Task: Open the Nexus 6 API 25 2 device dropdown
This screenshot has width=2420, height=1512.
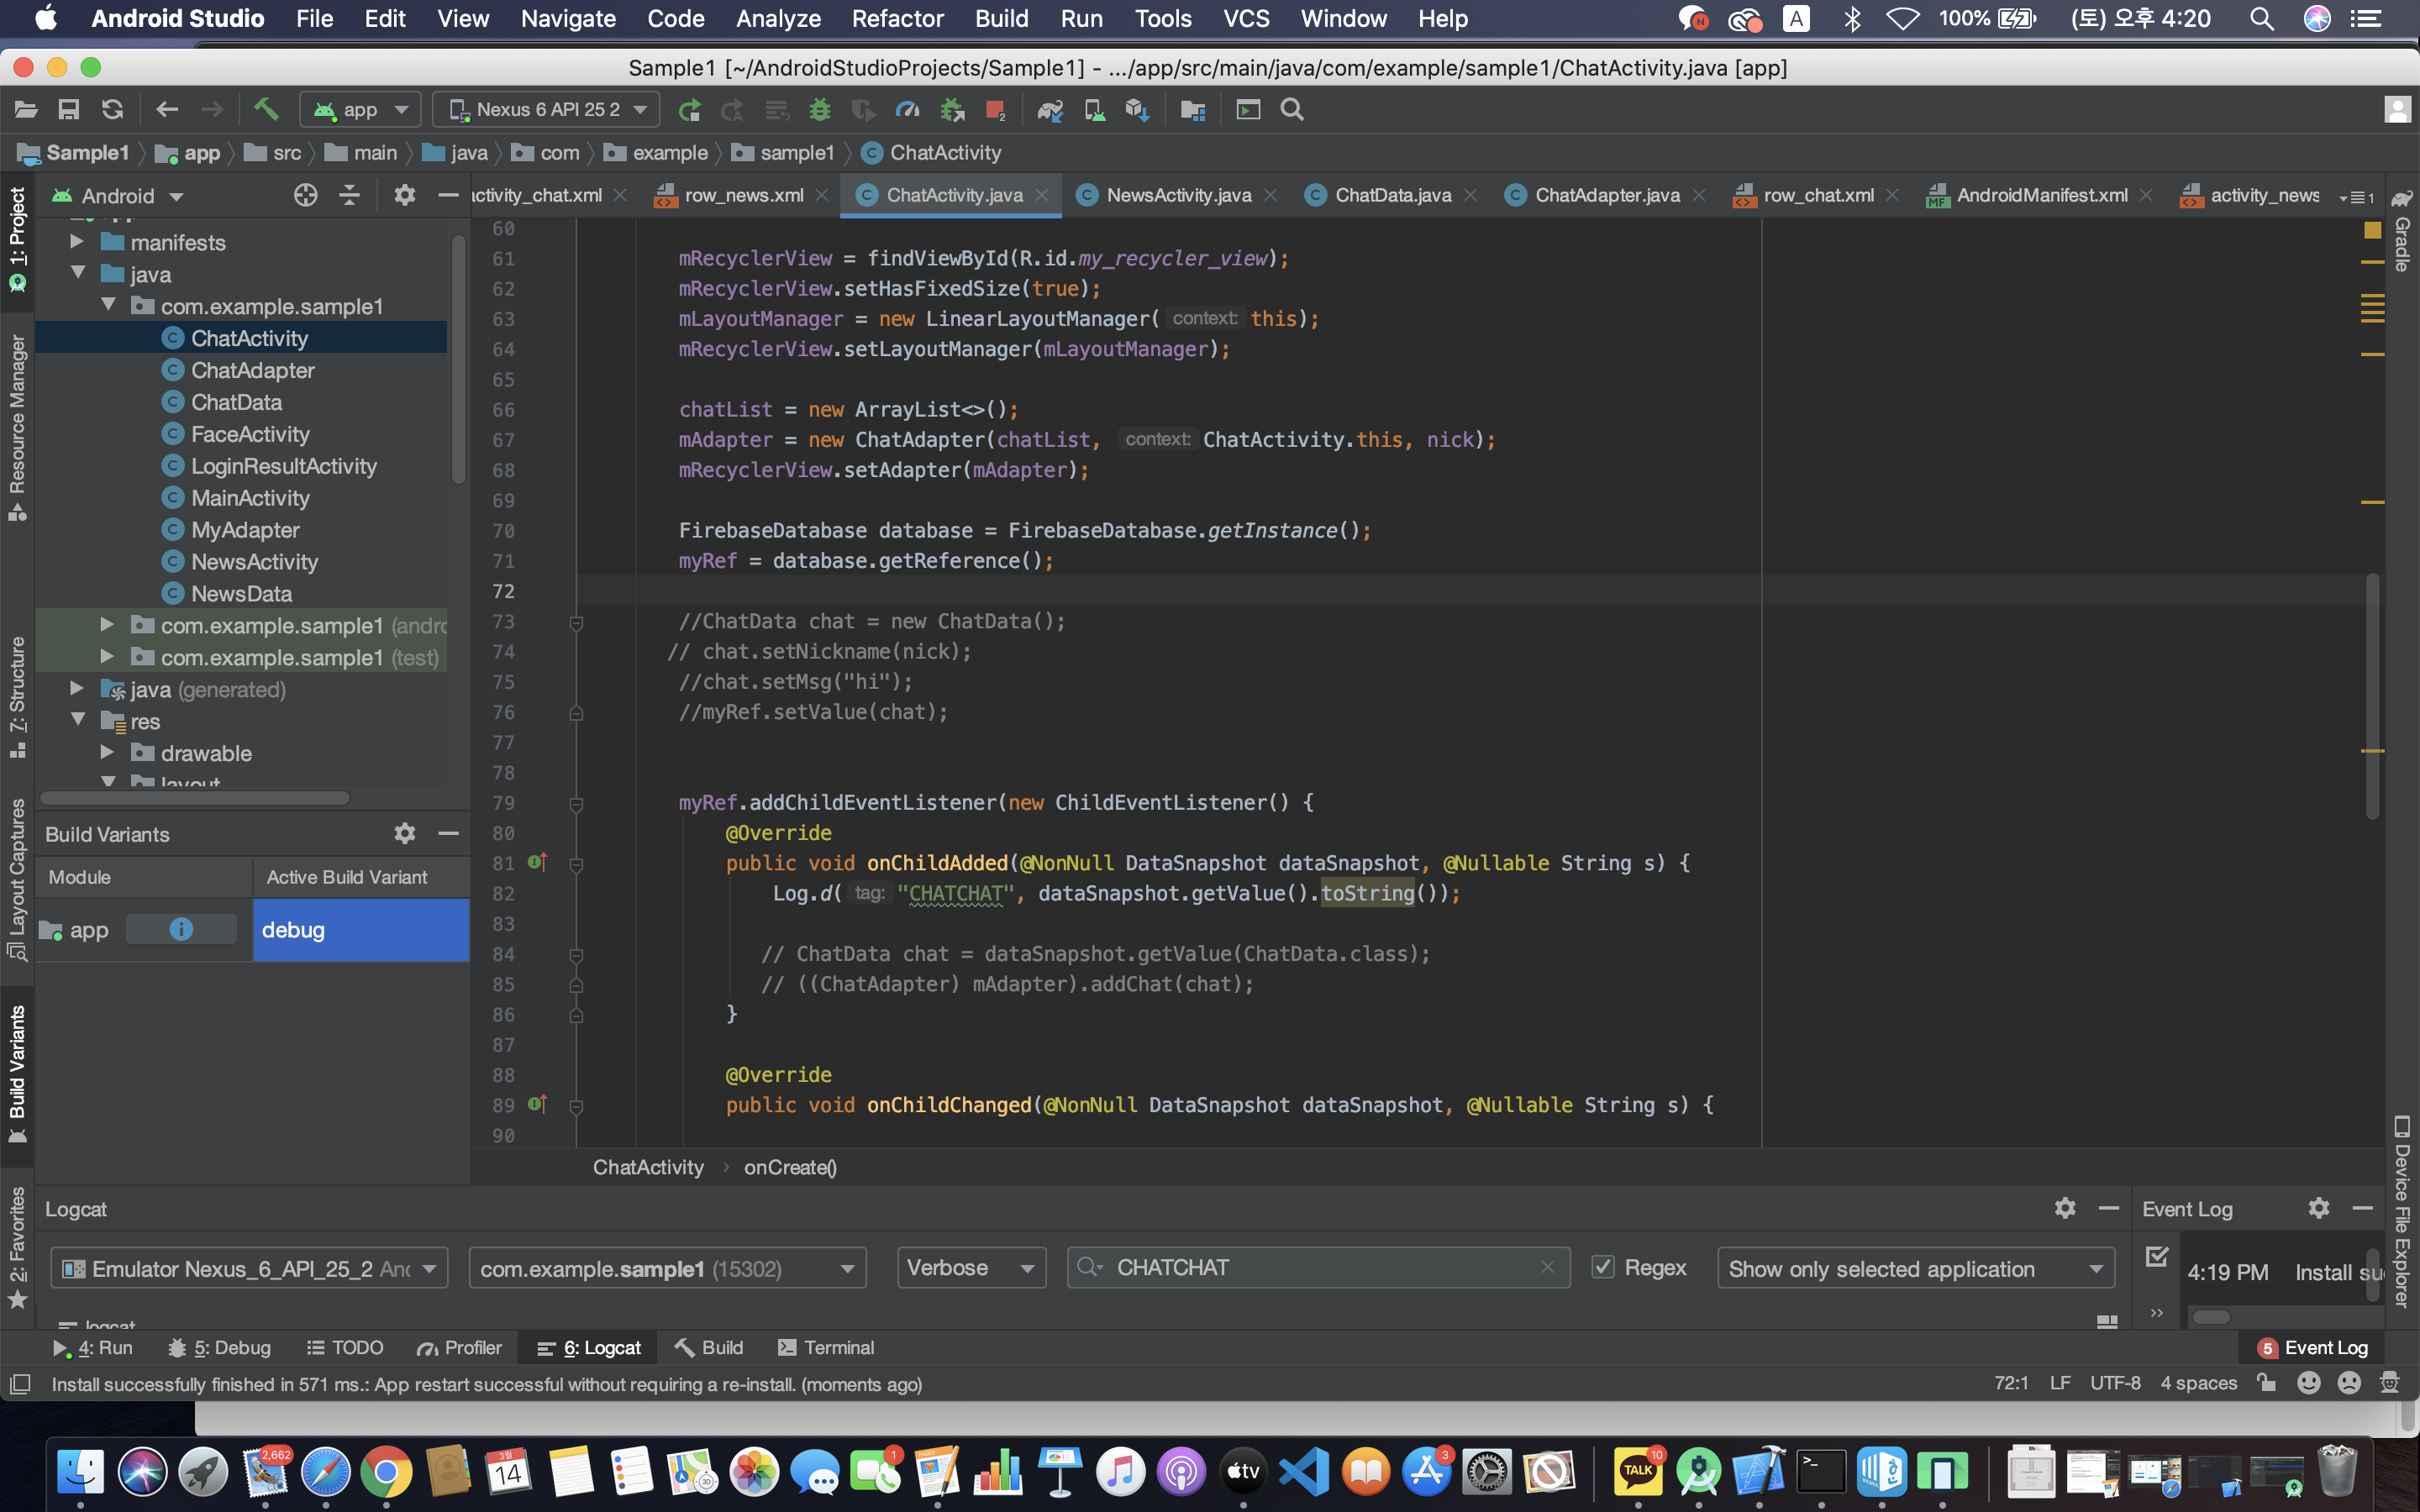Action: pos(547,109)
